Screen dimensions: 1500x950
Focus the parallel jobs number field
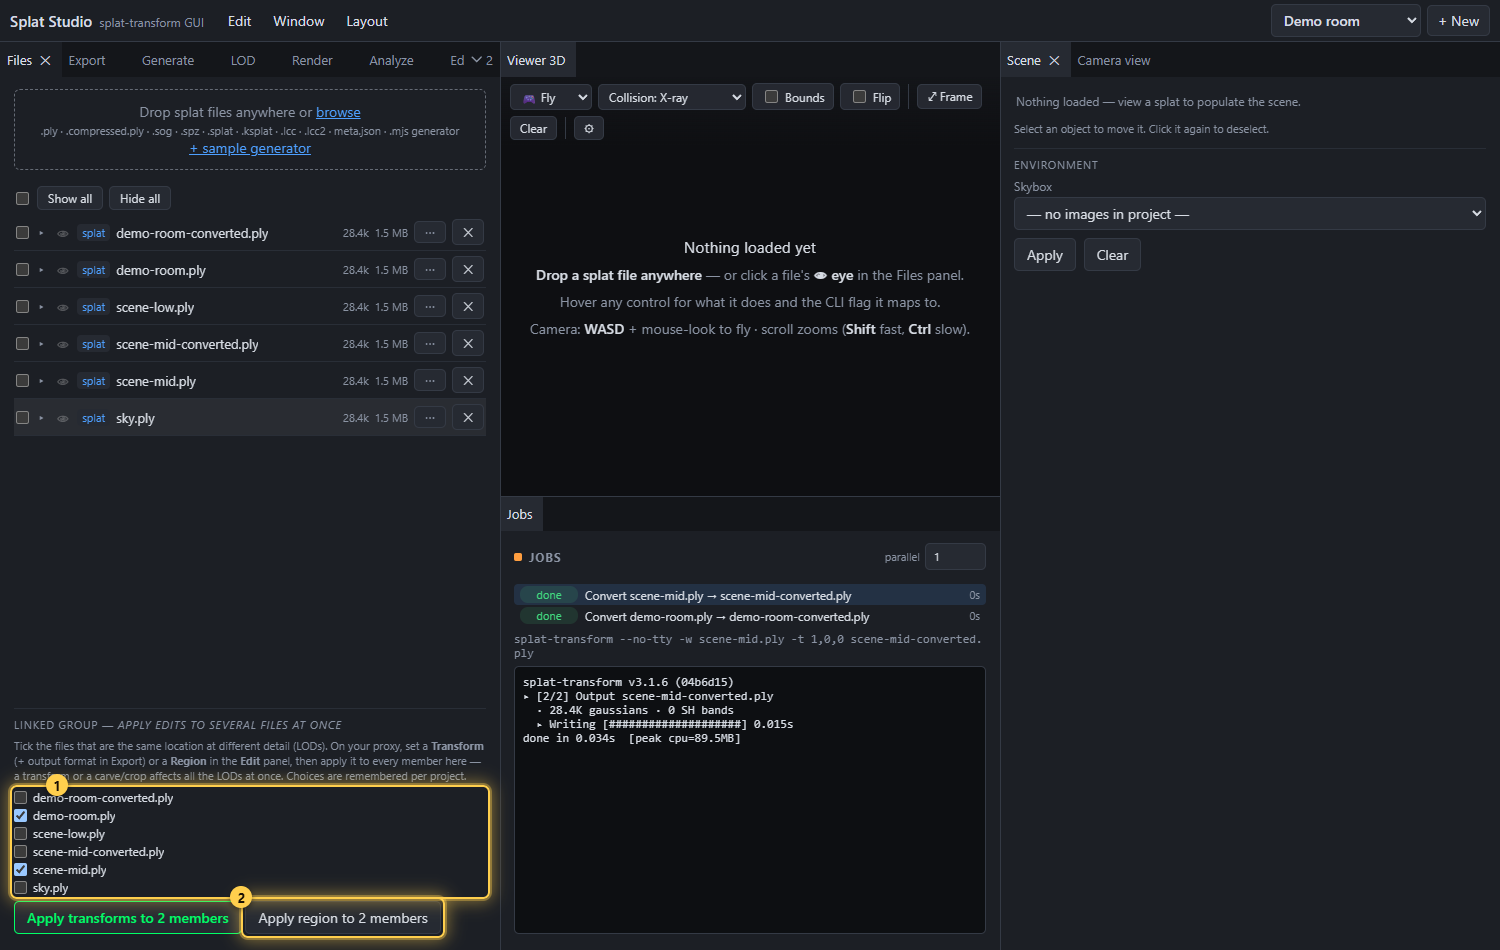(955, 557)
